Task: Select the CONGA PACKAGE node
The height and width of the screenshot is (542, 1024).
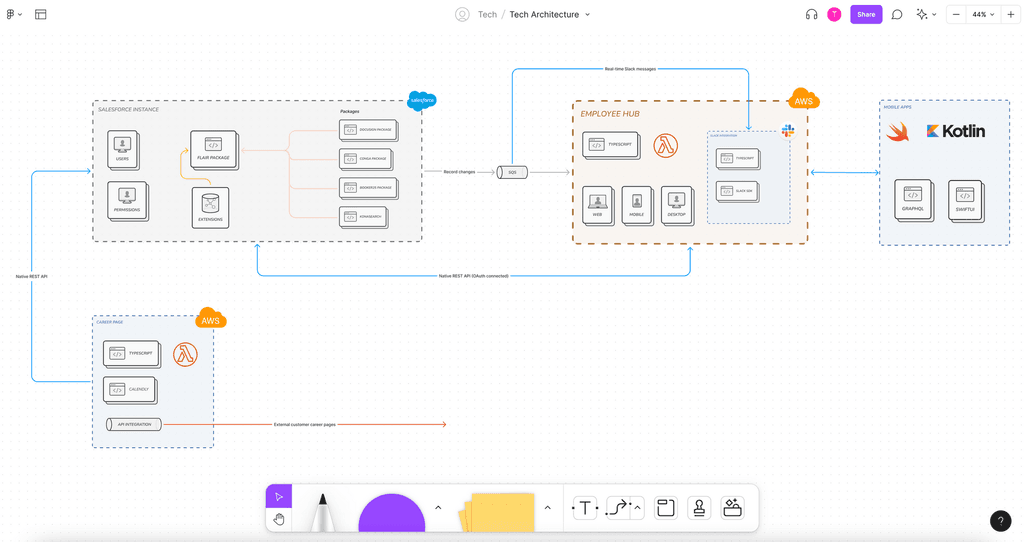Action: [x=366, y=159]
